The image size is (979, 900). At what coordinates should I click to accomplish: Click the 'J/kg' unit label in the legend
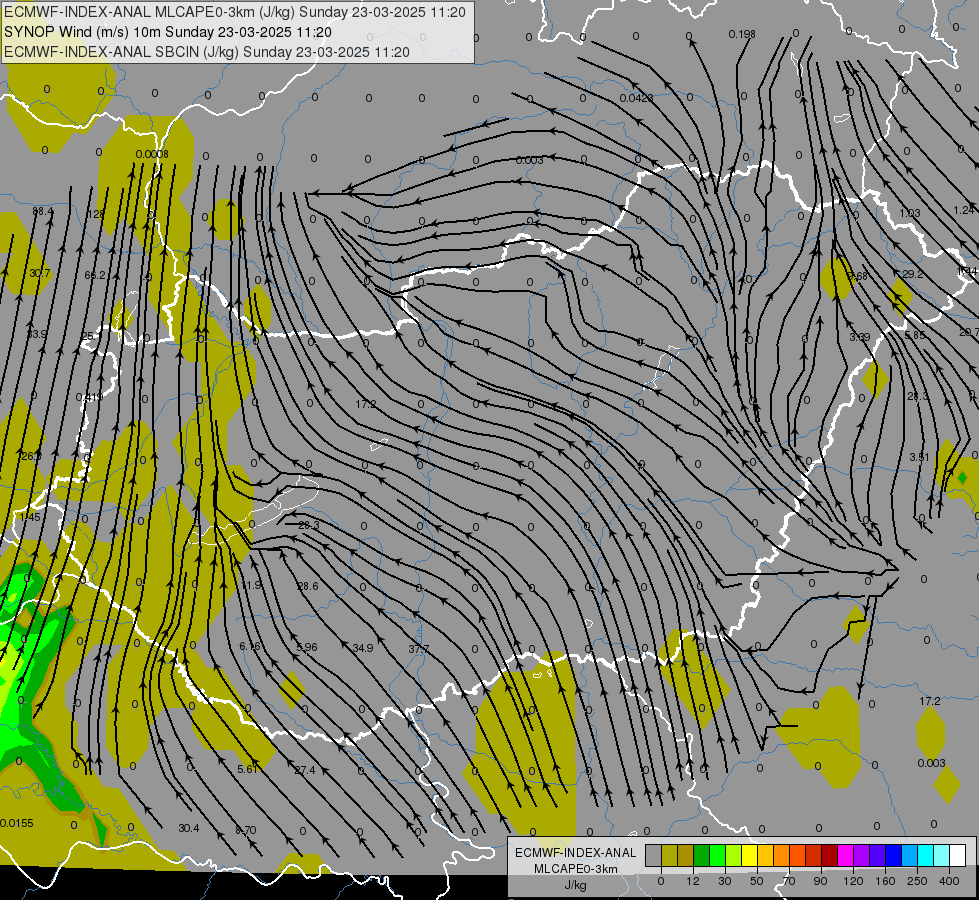tap(576, 885)
